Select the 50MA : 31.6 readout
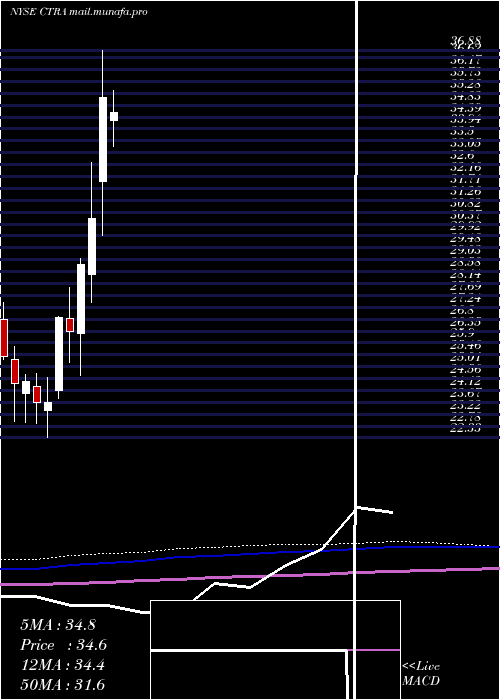Image resolution: width=500 pixels, height=700 pixels. pos(63,685)
